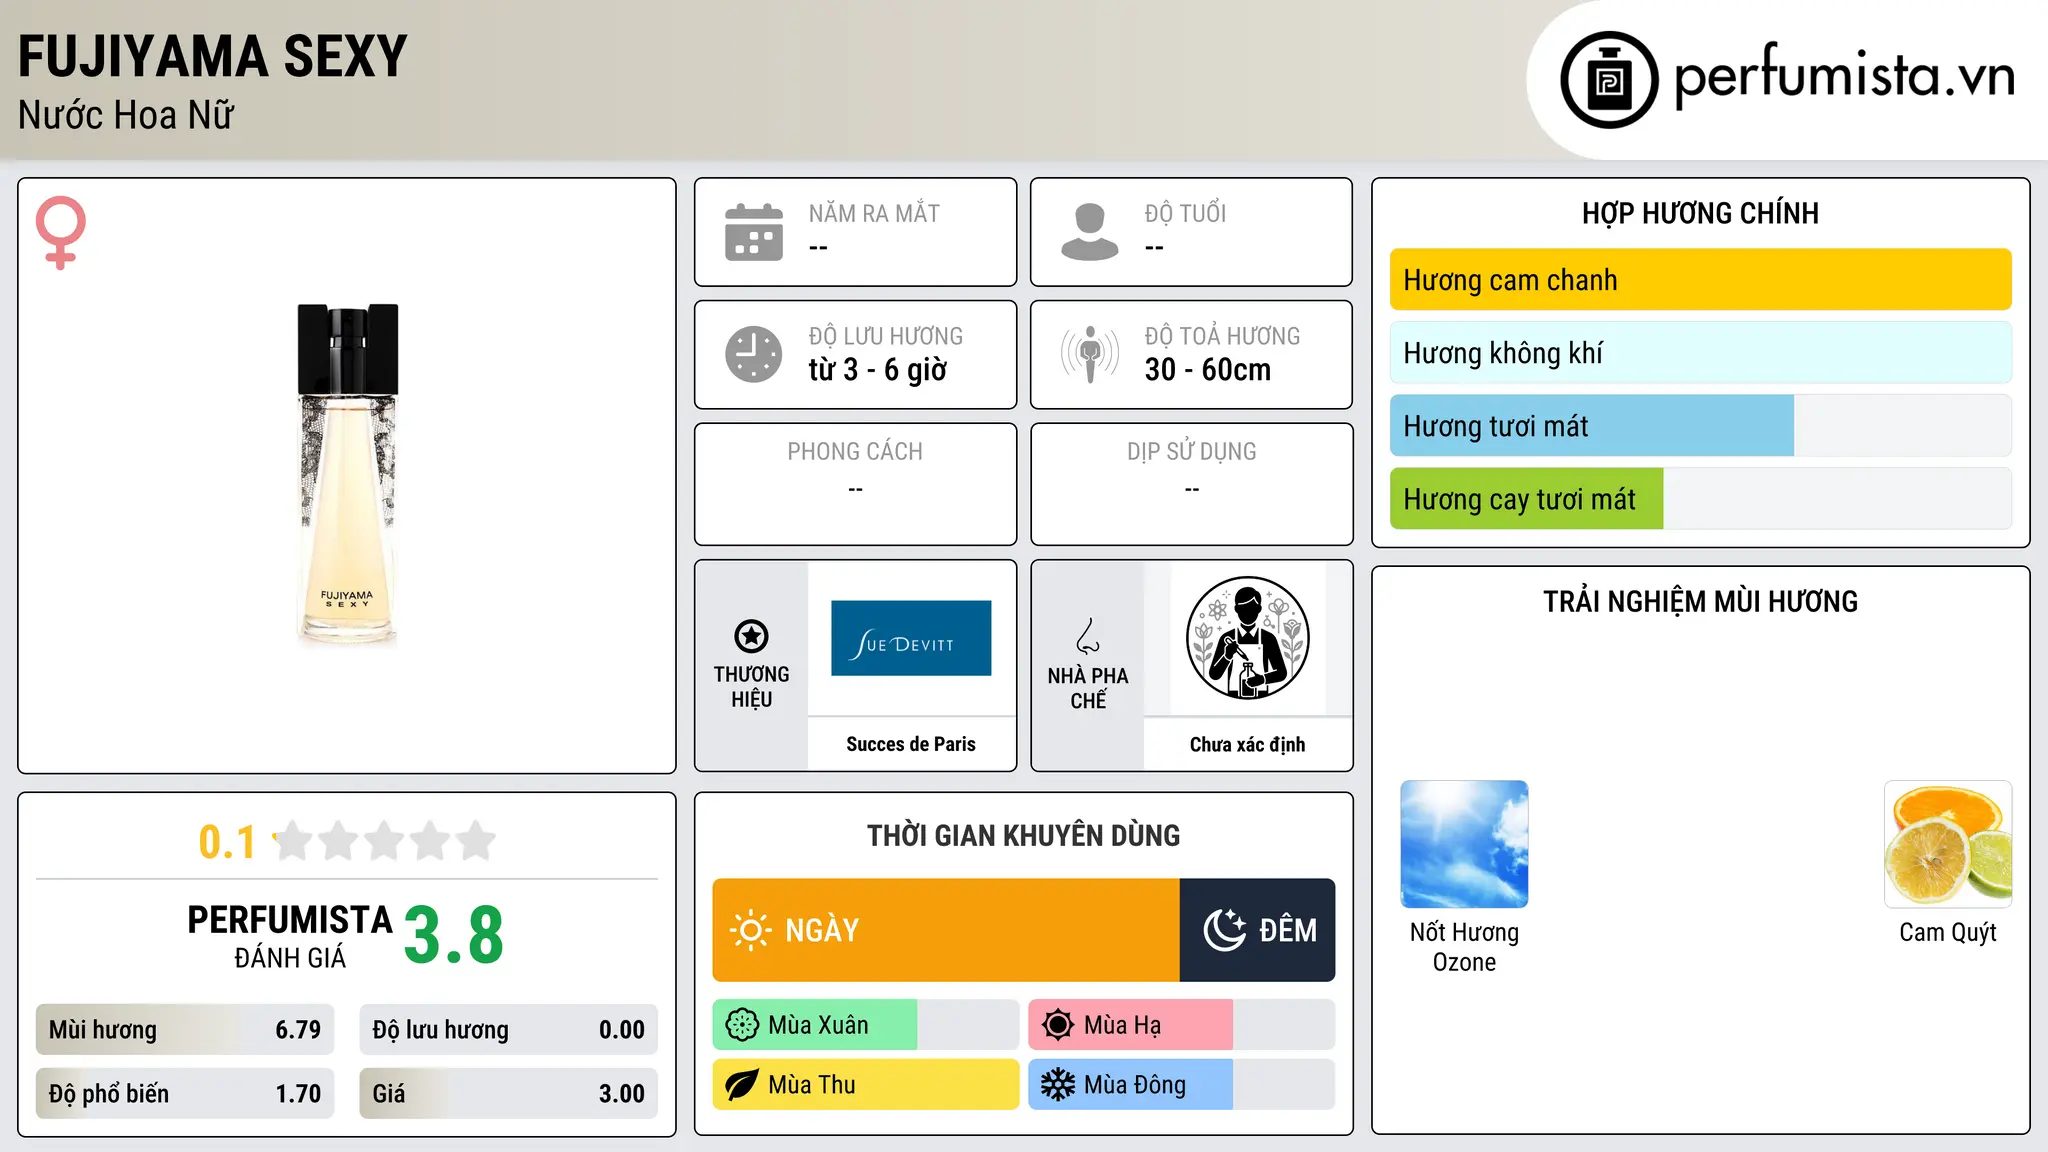The image size is (2048, 1152).
Task: Click the Trải nghiệm mùi hương heading
Action: click(x=1700, y=601)
